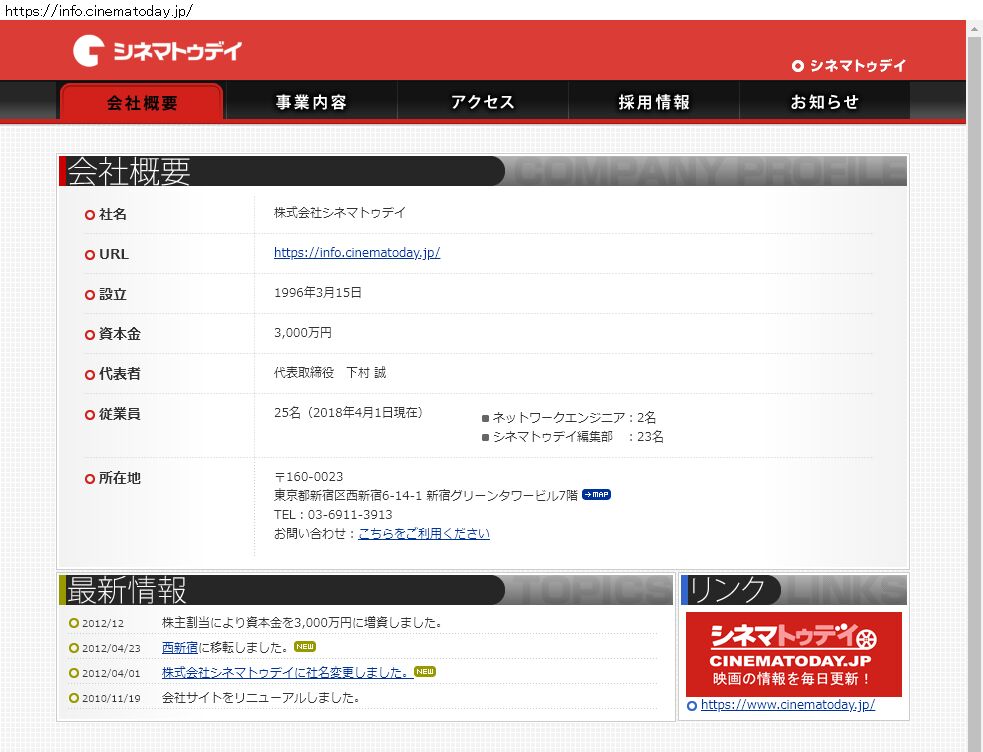Open the 会社概要 tab
The width and height of the screenshot is (983, 752).
[x=142, y=102]
